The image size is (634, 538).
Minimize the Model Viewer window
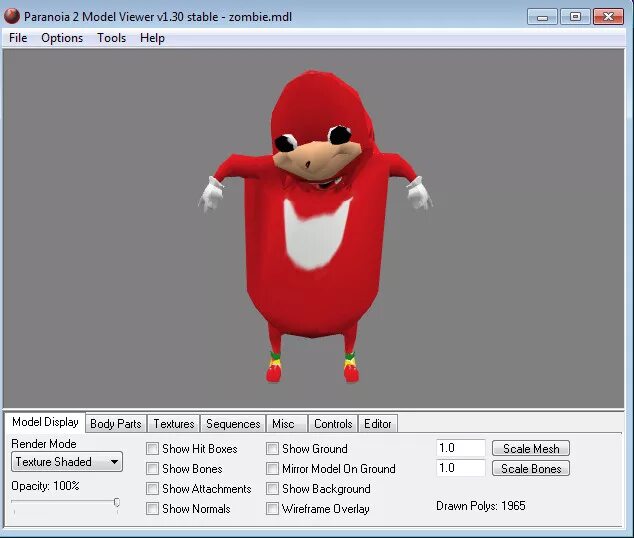542,17
